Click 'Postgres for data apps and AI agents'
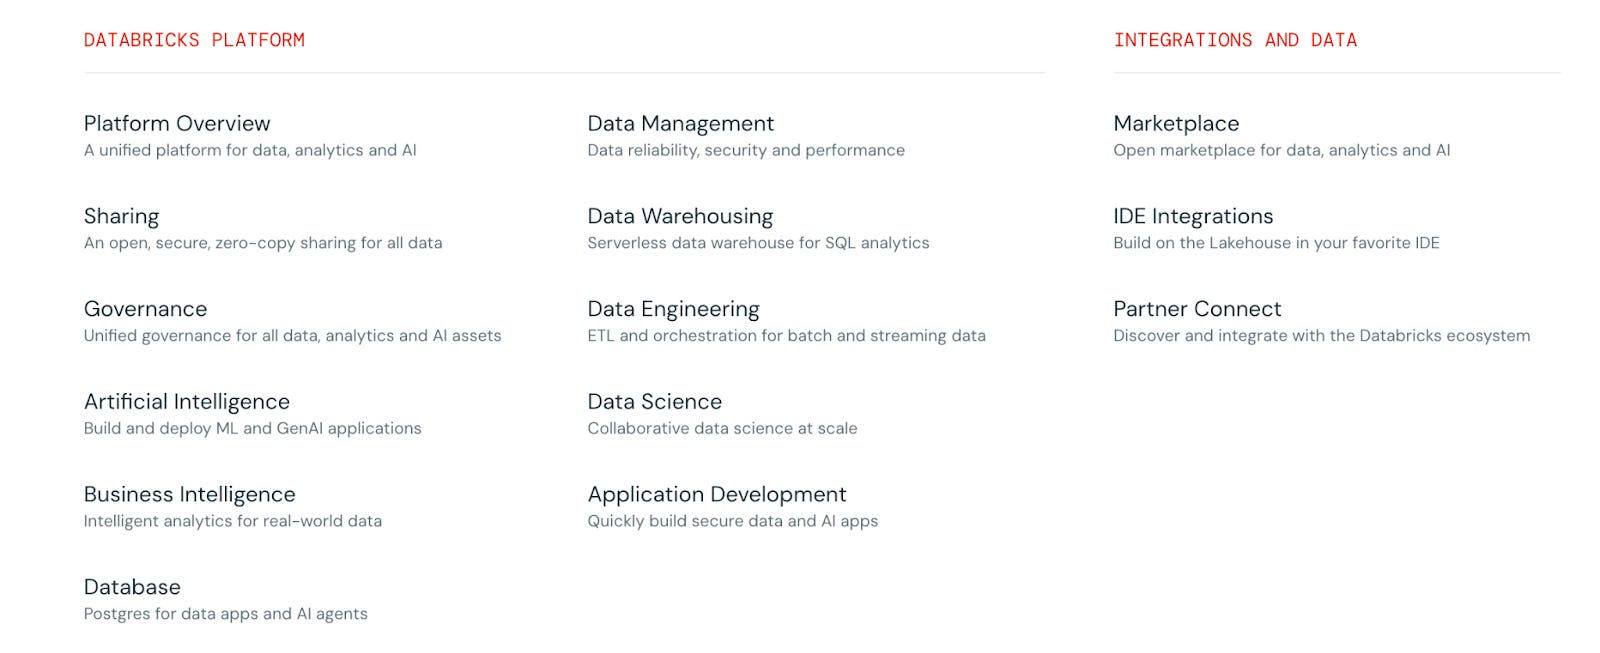The width and height of the screenshot is (1600, 653). [225, 614]
